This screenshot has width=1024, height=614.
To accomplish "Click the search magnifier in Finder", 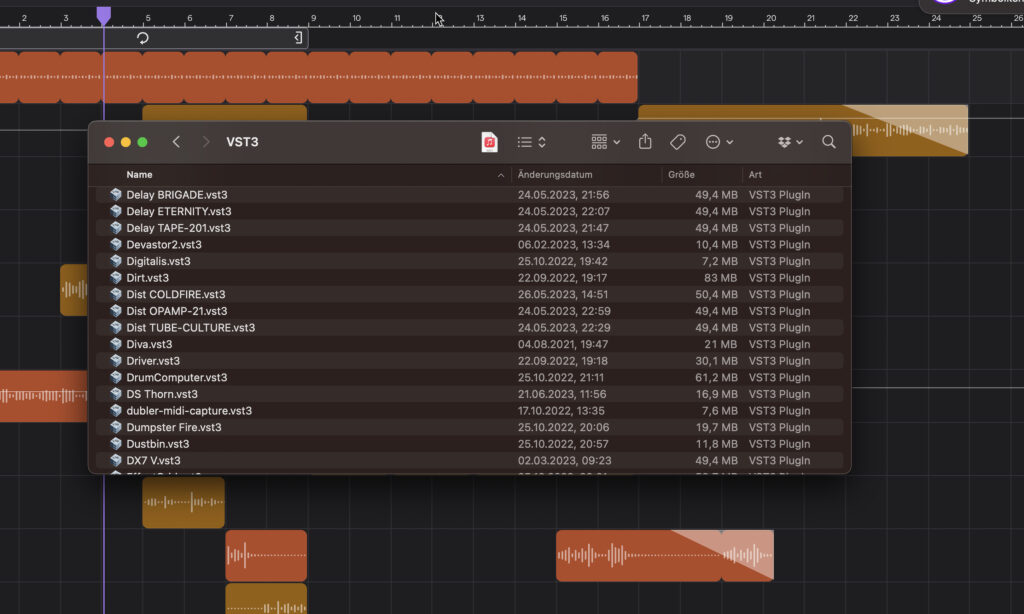I will 829,142.
